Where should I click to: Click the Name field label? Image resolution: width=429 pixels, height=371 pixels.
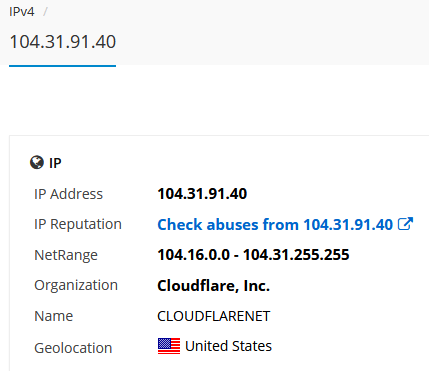[x=54, y=316]
